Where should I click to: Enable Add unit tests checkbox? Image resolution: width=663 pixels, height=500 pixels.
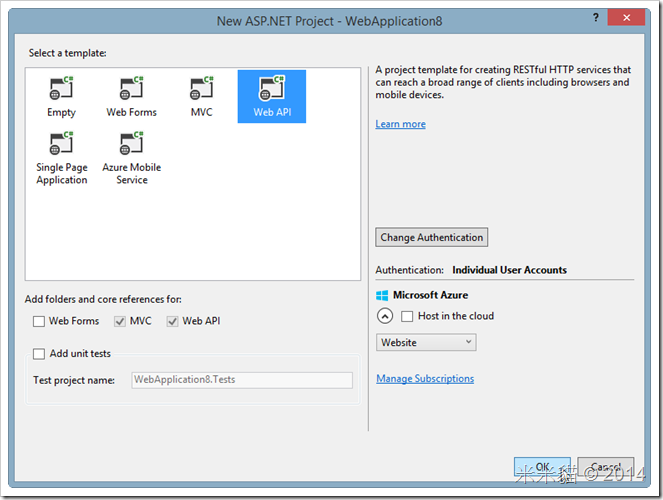pos(39,354)
